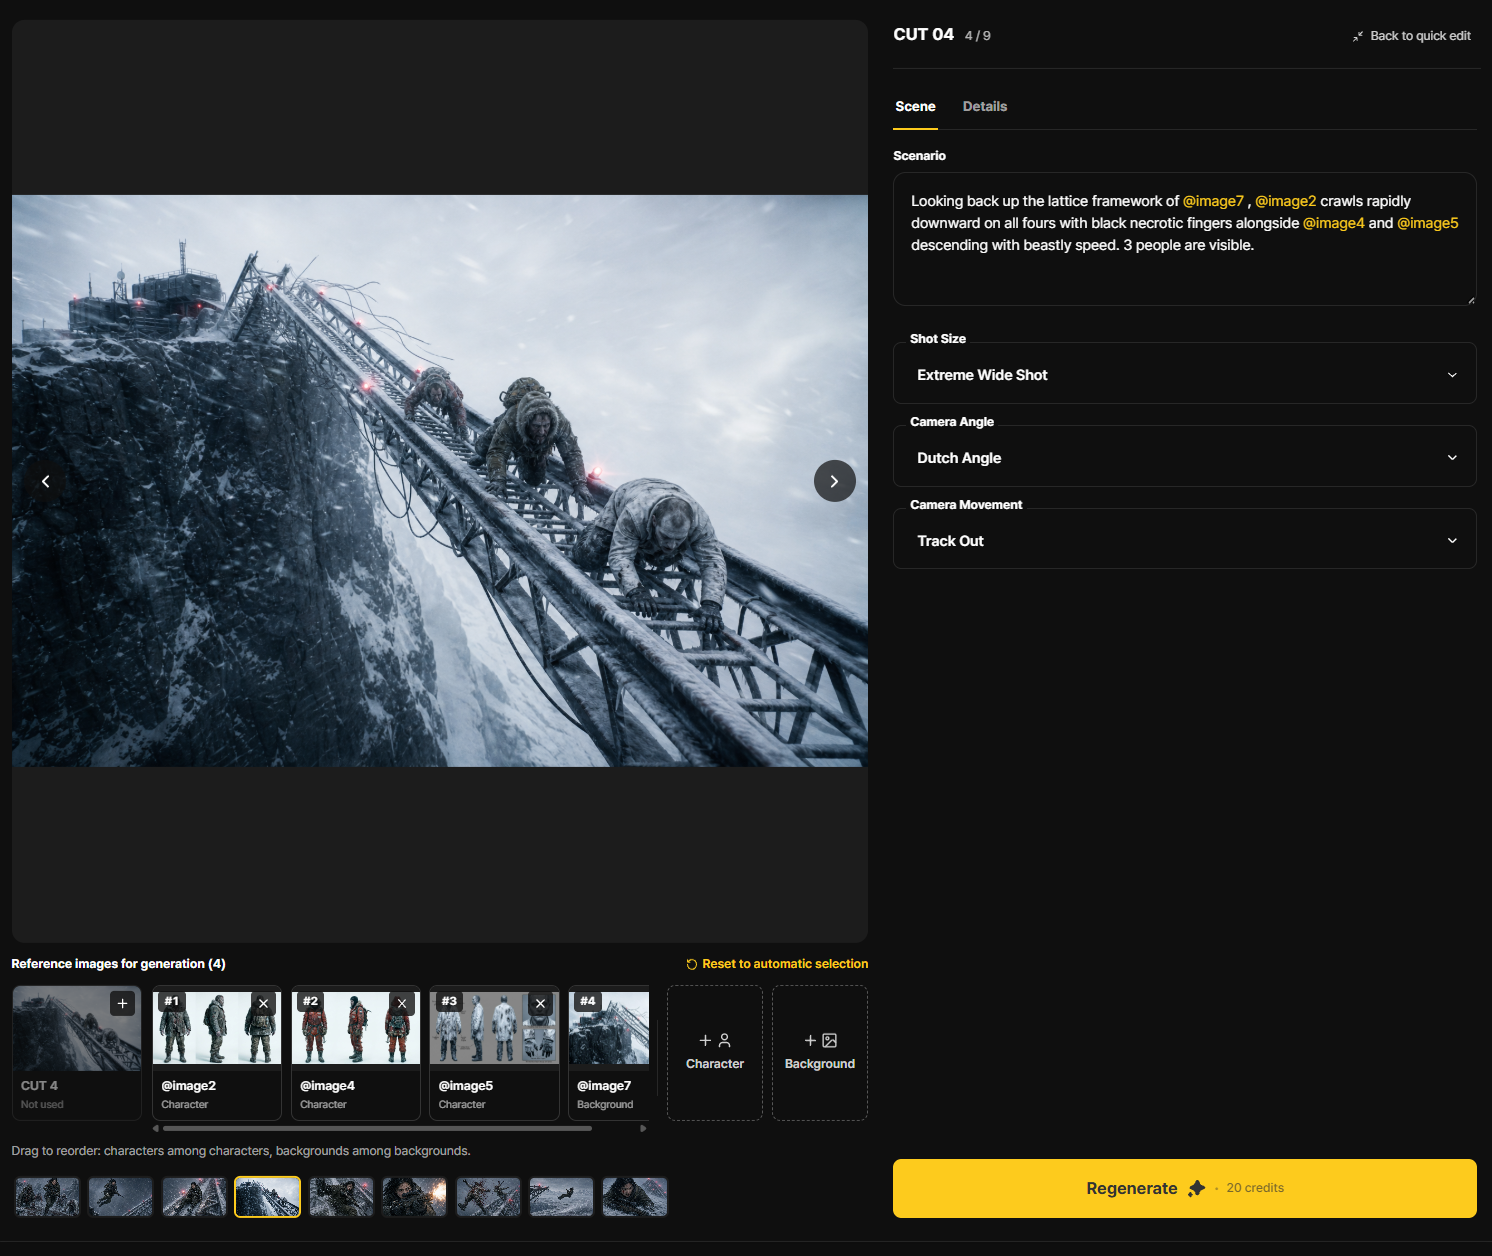Screen dimensions: 1492x1256
Task: Add CUT 4 as reference with plus icon
Action: pyautogui.click(x=122, y=1003)
